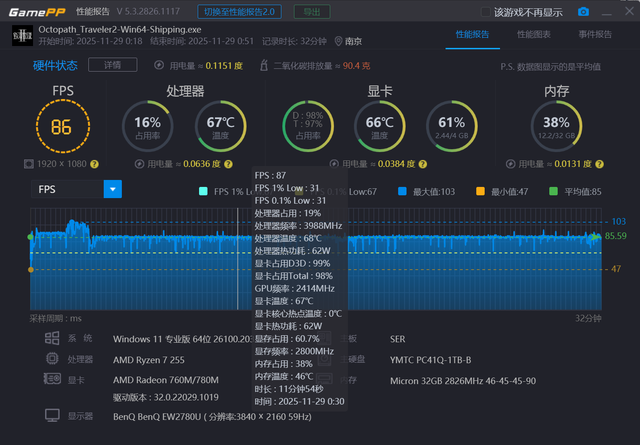640x445 pixels.
Task: Click the Octopath Traveler game thumbnail
Action: pos(22,35)
